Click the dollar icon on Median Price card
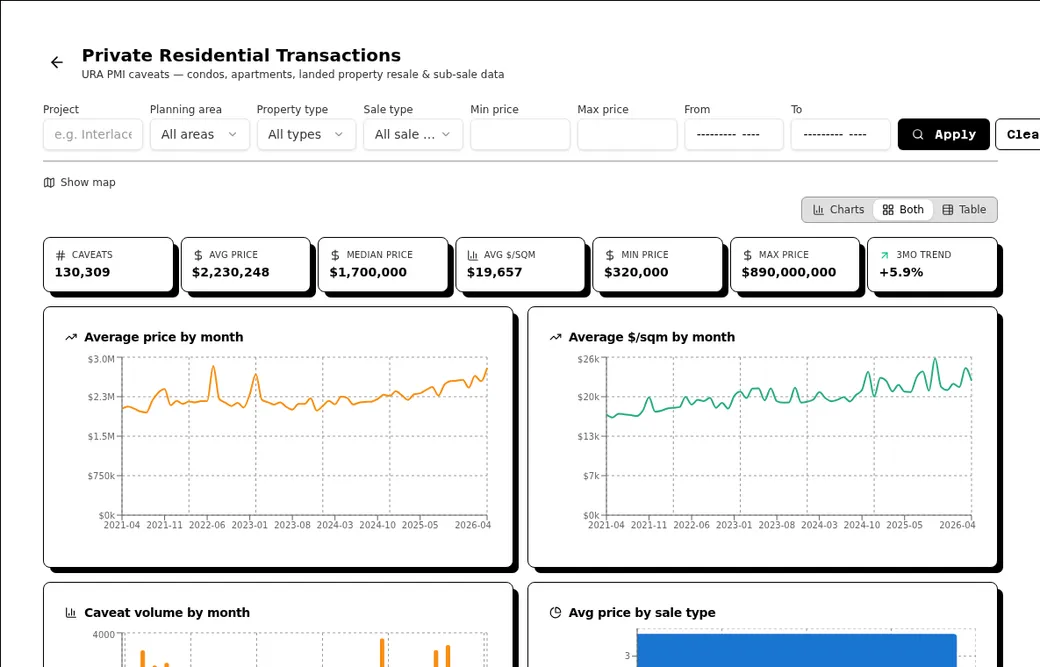 click(335, 255)
